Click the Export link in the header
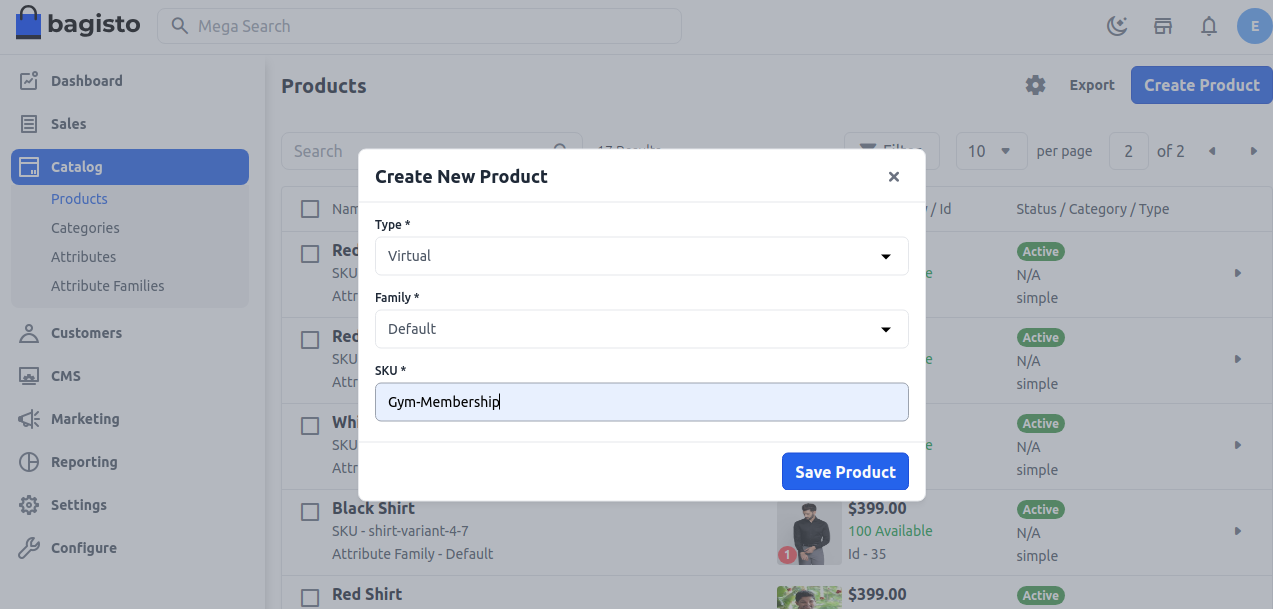The image size is (1273, 609). pyautogui.click(x=1091, y=85)
